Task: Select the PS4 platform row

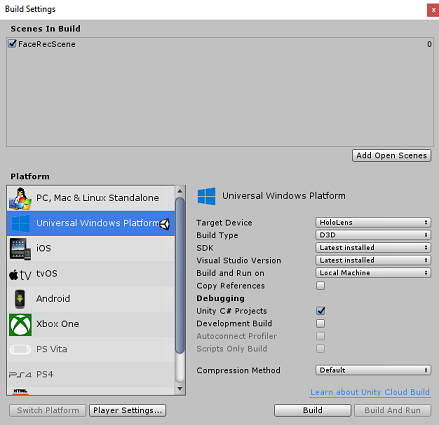Action: (91, 375)
